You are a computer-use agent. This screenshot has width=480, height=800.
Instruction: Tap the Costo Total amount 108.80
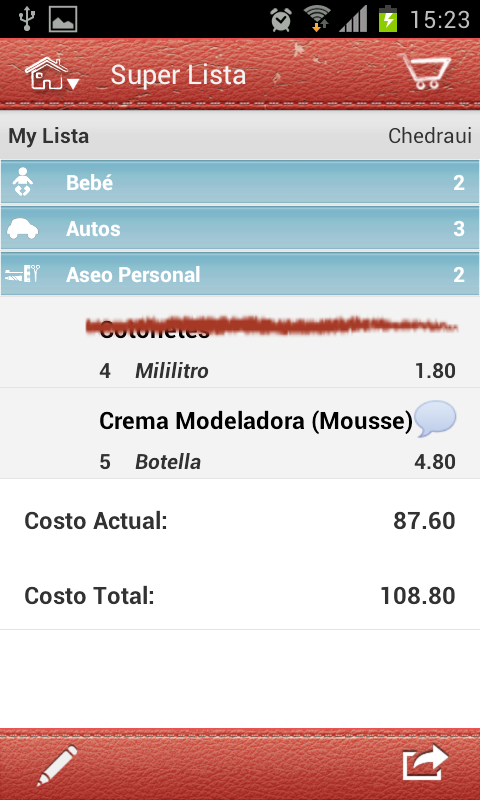(x=418, y=596)
